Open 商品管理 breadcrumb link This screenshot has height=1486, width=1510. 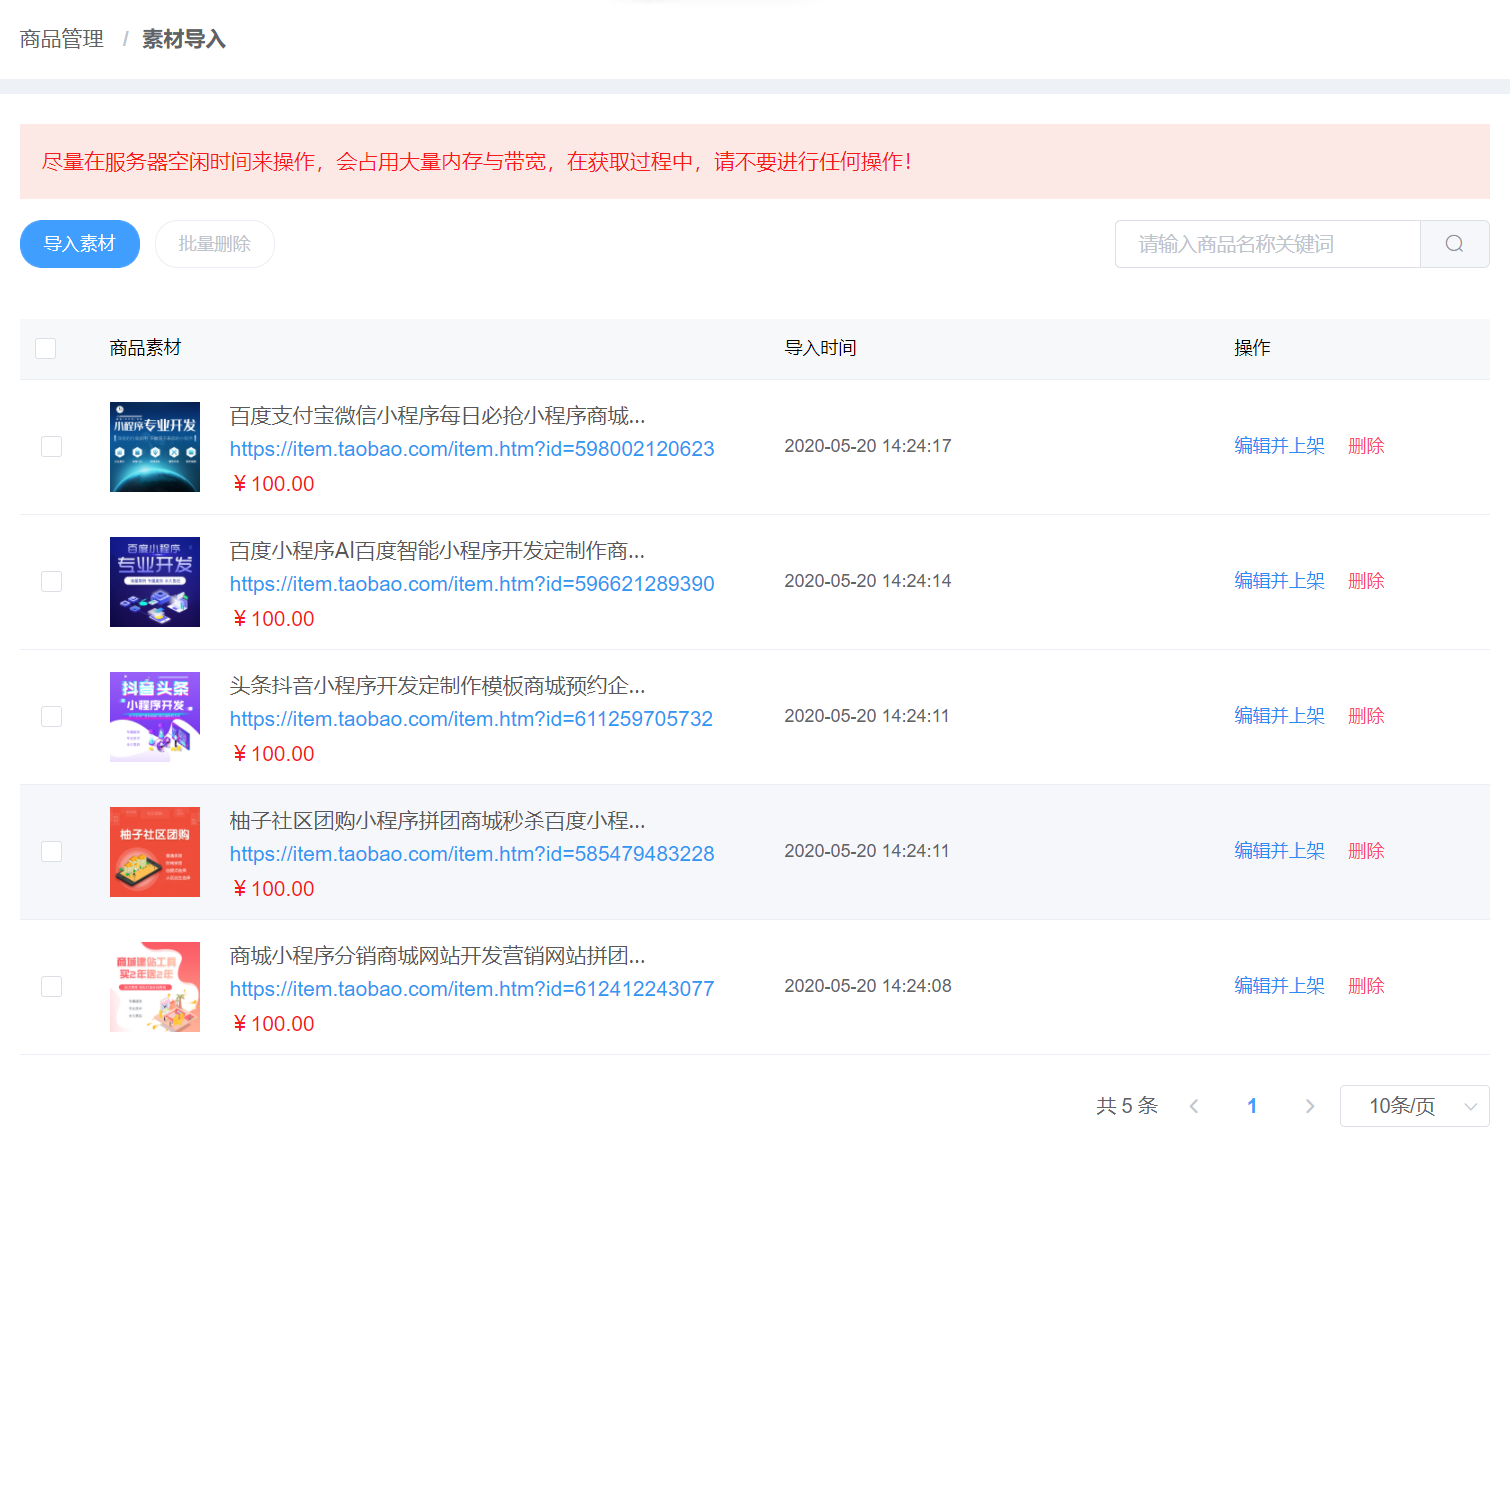[62, 39]
